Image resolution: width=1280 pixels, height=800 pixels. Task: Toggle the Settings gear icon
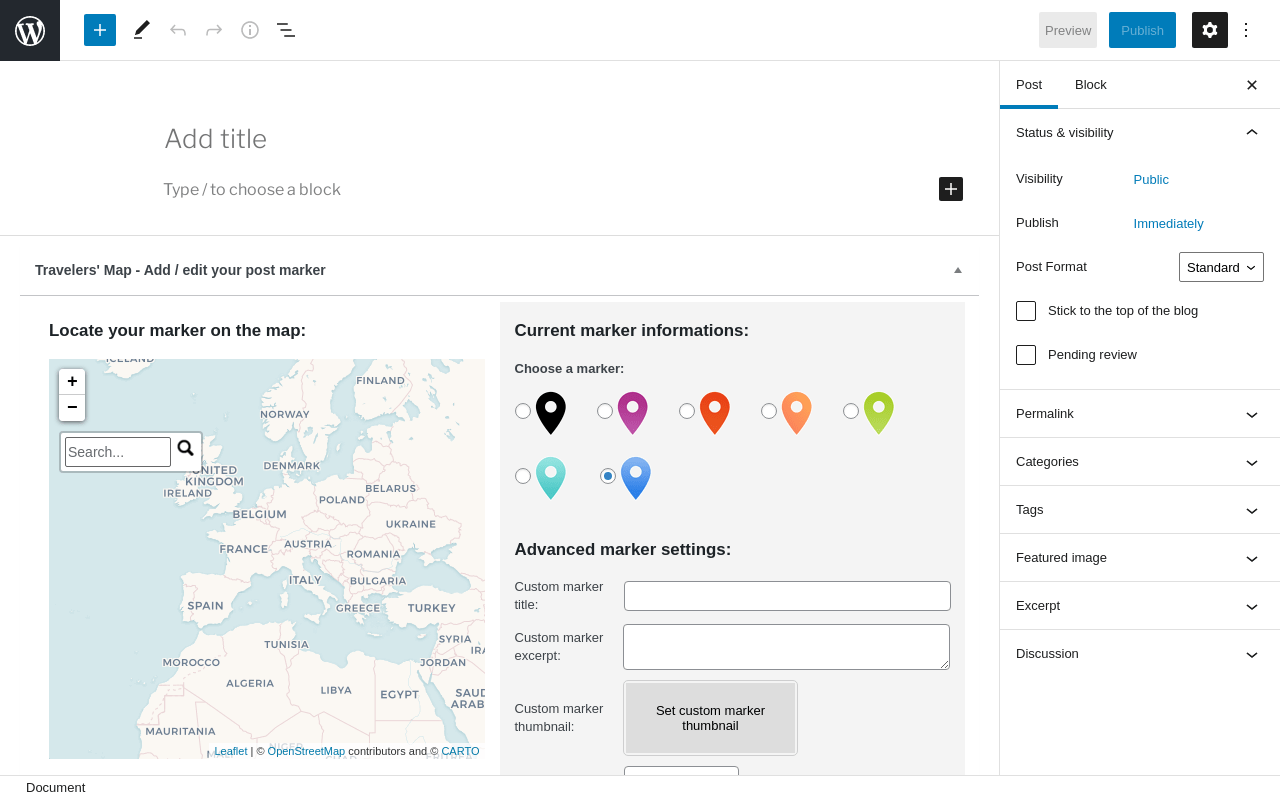click(1210, 30)
